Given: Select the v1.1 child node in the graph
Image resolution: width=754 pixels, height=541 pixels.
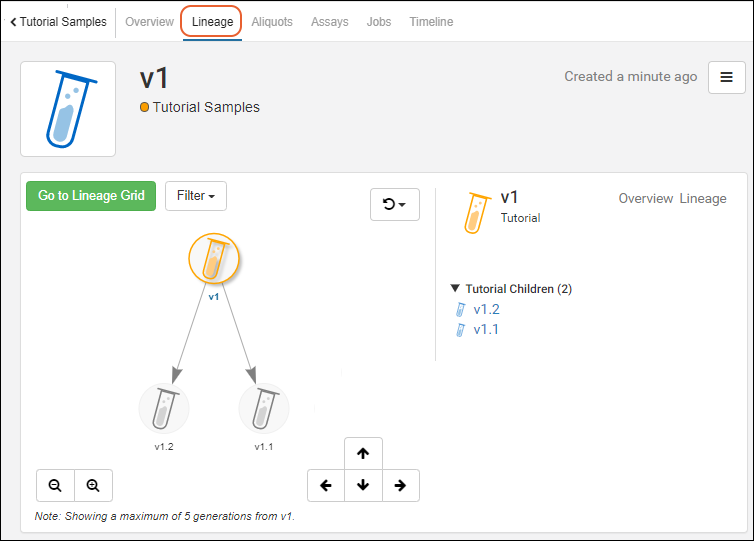Looking at the screenshot, I should 263,408.
